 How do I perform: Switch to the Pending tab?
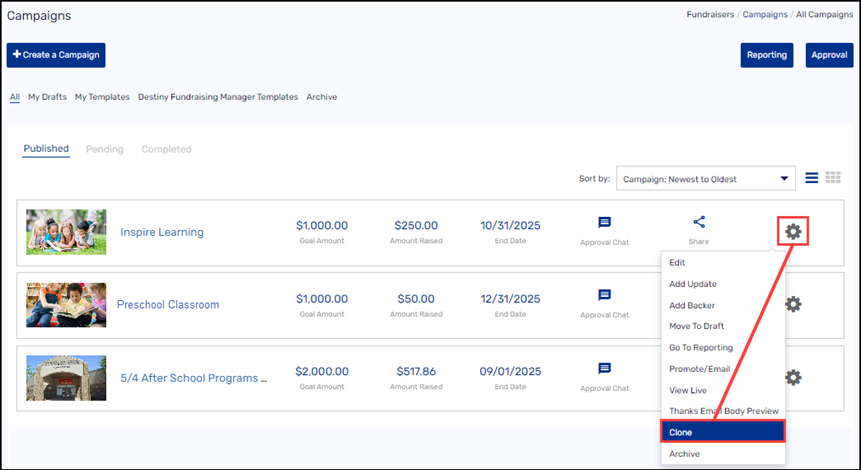(x=104, y=149)
